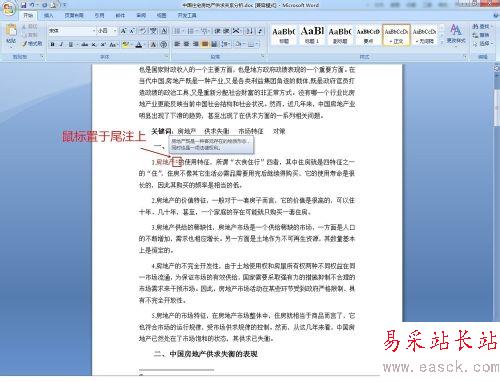Switch to the 开始 (Home) tab
This screenshot has height=382, width=500.
point(28,15)
